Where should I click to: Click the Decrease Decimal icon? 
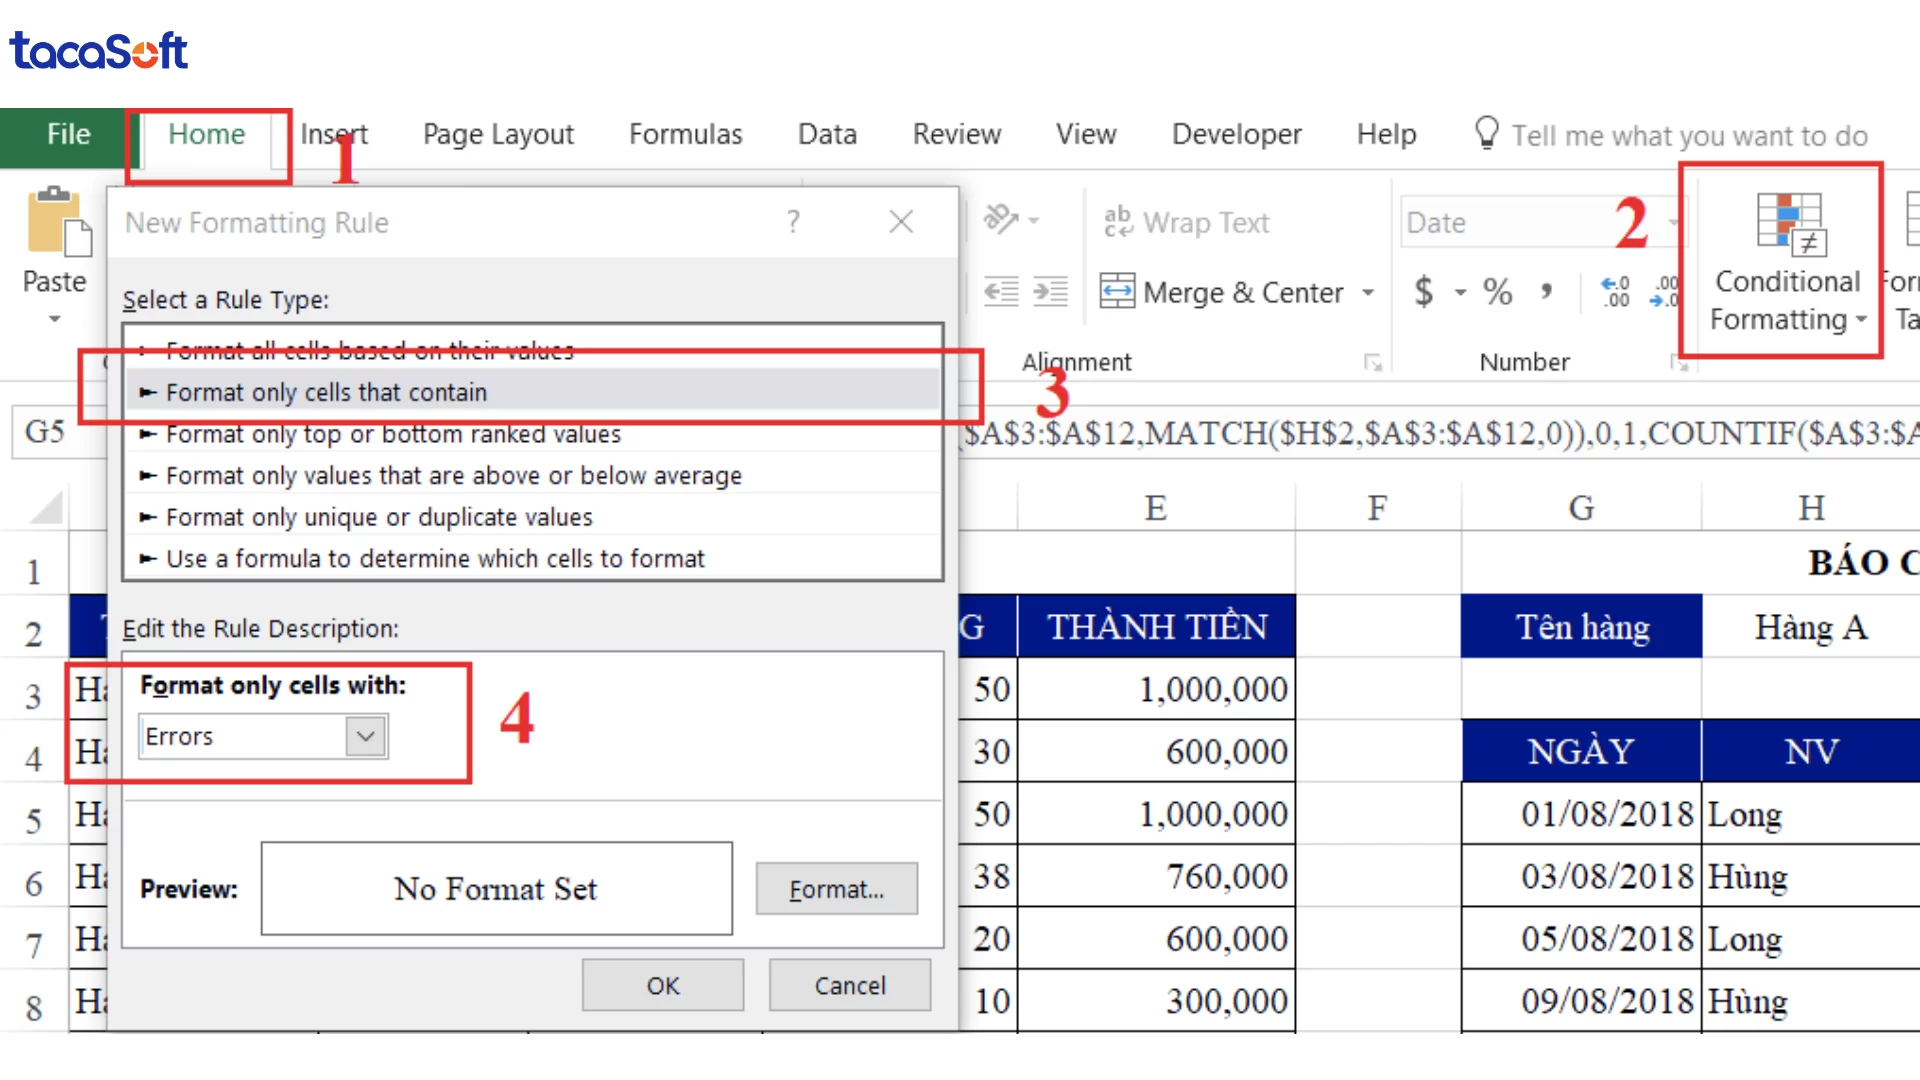click(1665, 291)
